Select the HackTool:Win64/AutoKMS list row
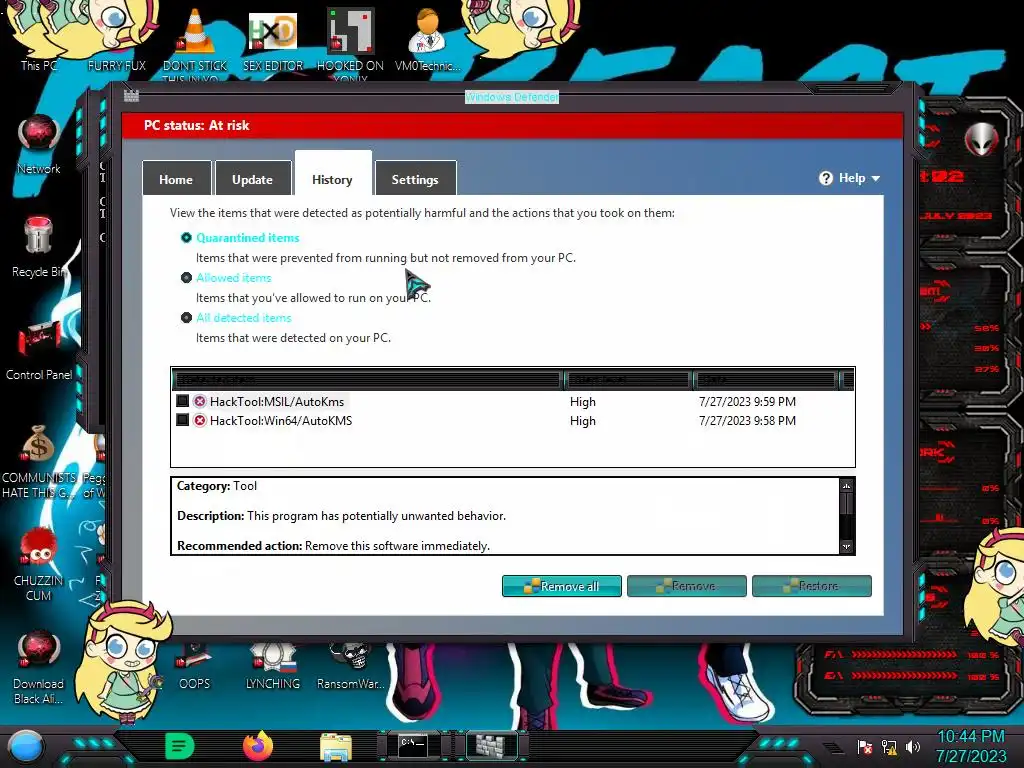The width and height of the screenshot is (1024, 768). 513,421
